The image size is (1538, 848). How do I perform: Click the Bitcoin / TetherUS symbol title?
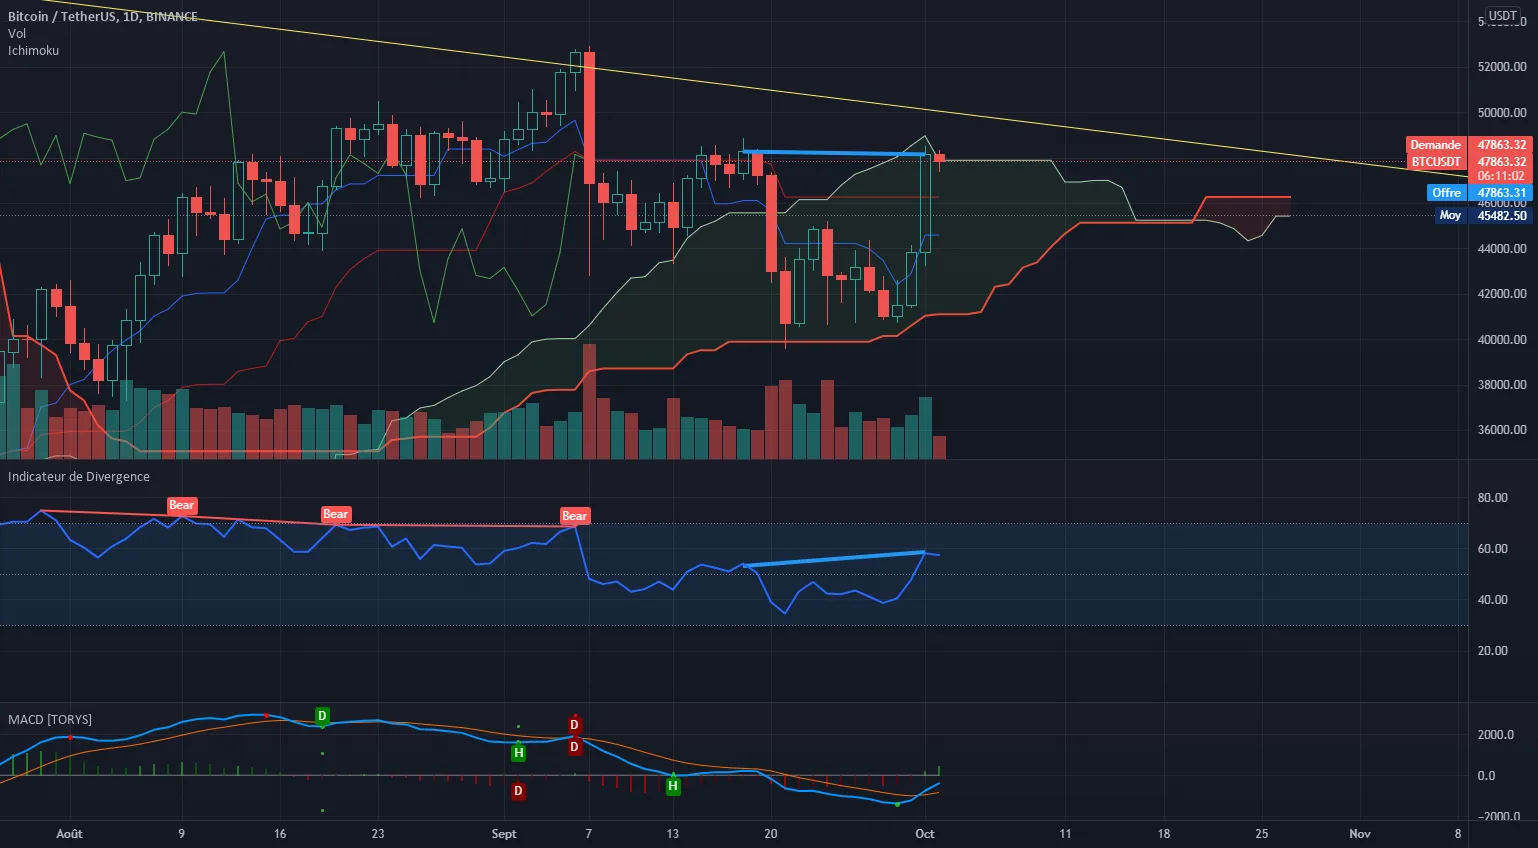[102, 17]
